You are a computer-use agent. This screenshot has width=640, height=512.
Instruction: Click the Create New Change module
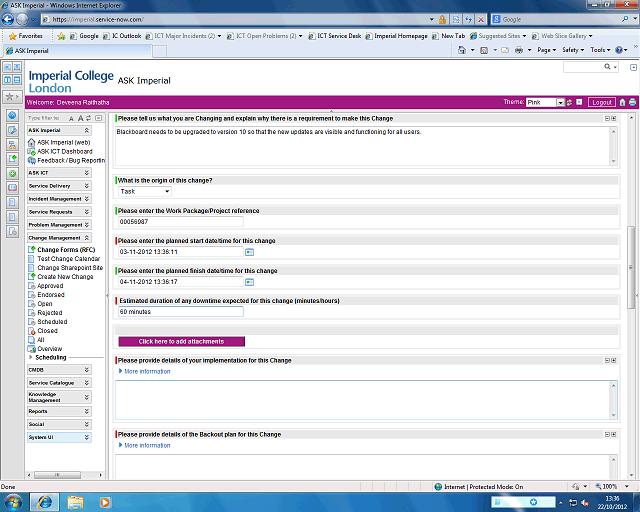pyautogui.click(x=65, y=277)
